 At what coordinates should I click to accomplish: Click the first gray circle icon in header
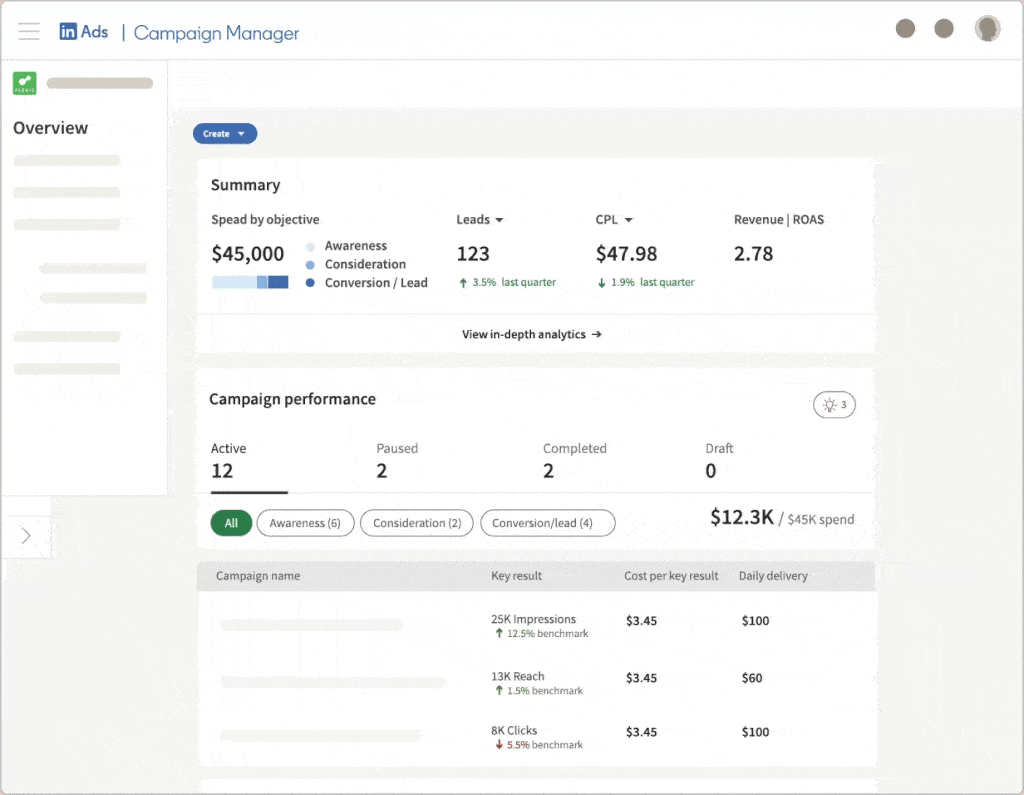(x=905, y=29)
